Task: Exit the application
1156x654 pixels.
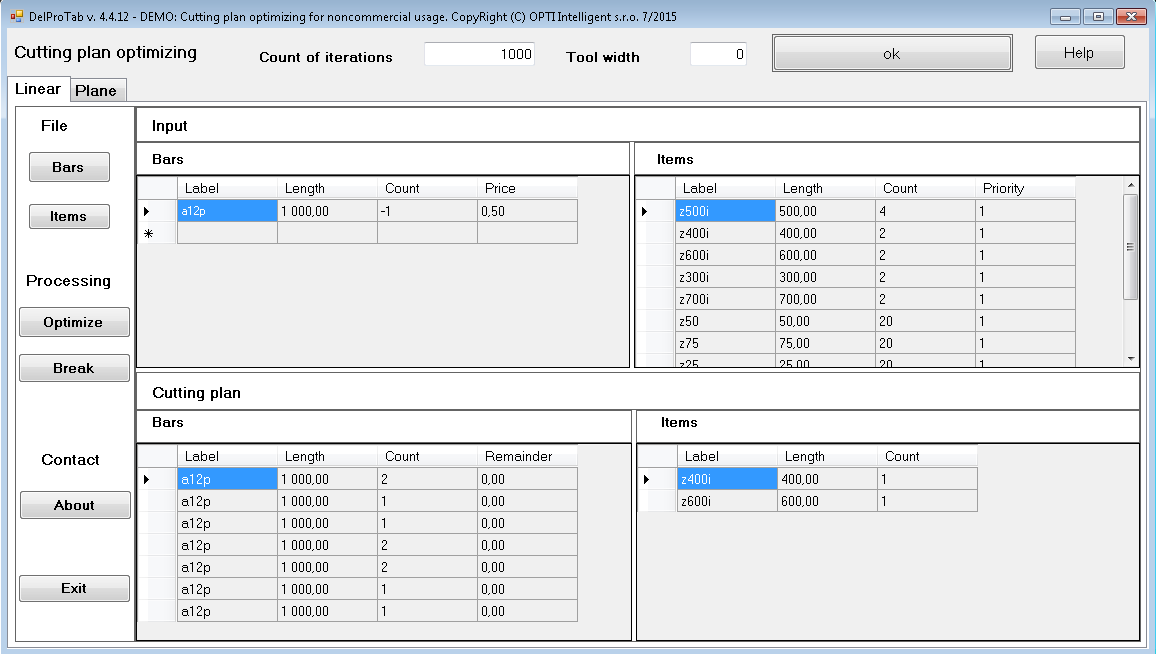Action: (x=74, y=588)
